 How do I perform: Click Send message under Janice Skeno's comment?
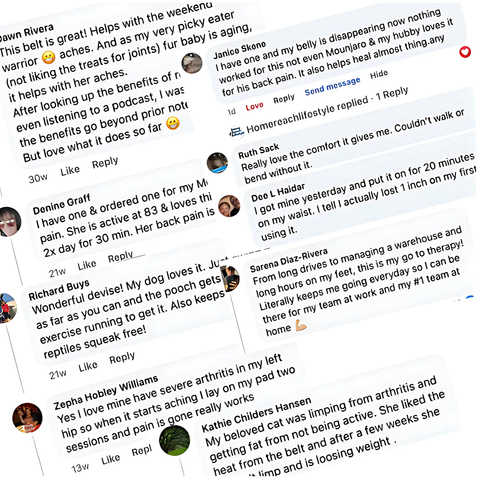(332, 86)
